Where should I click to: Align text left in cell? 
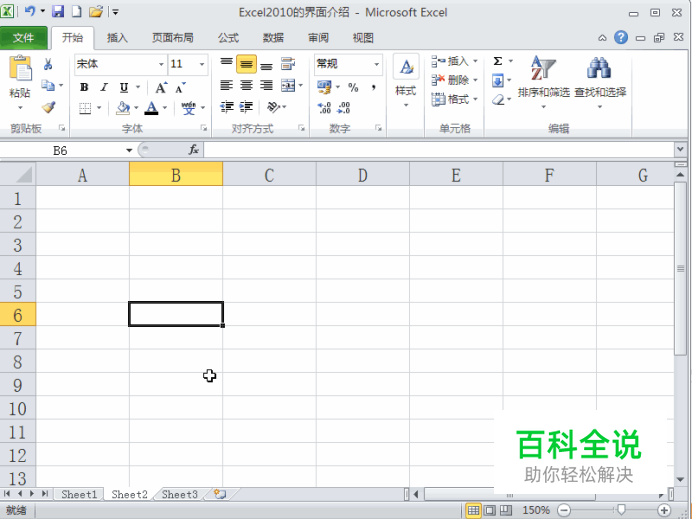pyautogui.click(x=226, y=85)
